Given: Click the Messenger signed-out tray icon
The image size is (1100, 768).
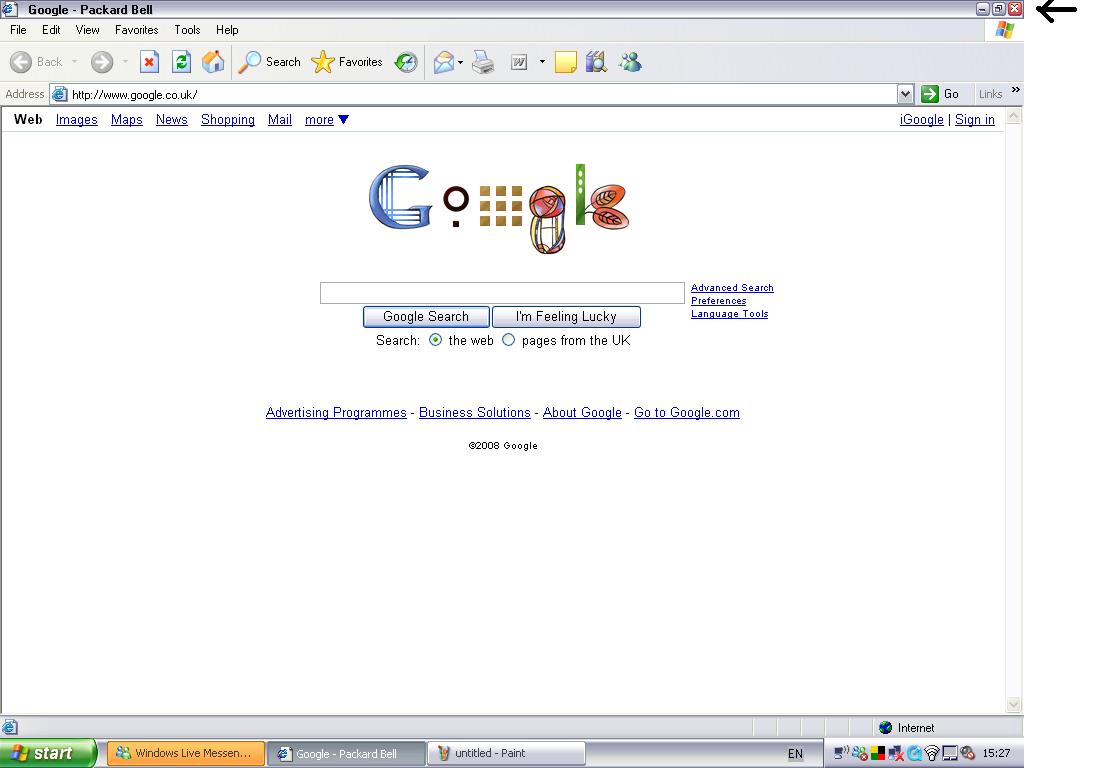Looking at the screenshot, I should [859, 753].
